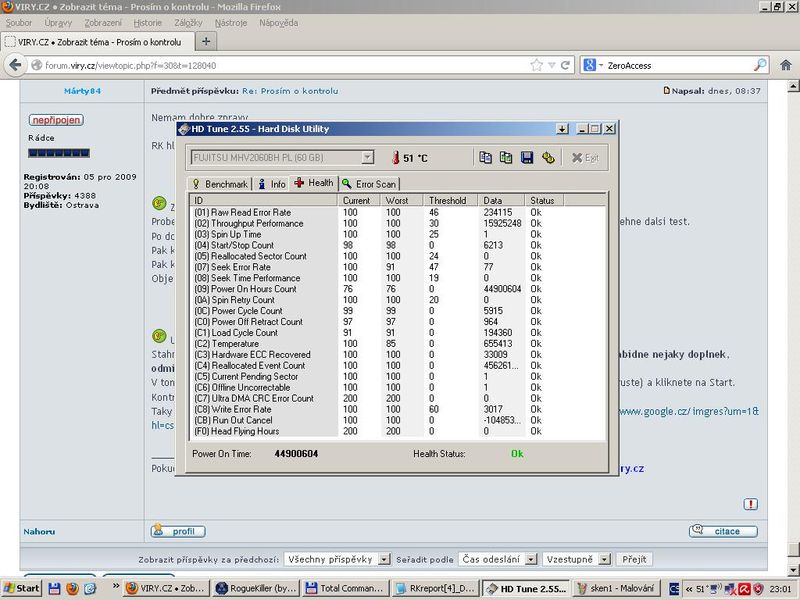Click CS language indicator in taskbar
Screen dimensions: 800x600
click(674, 589)
